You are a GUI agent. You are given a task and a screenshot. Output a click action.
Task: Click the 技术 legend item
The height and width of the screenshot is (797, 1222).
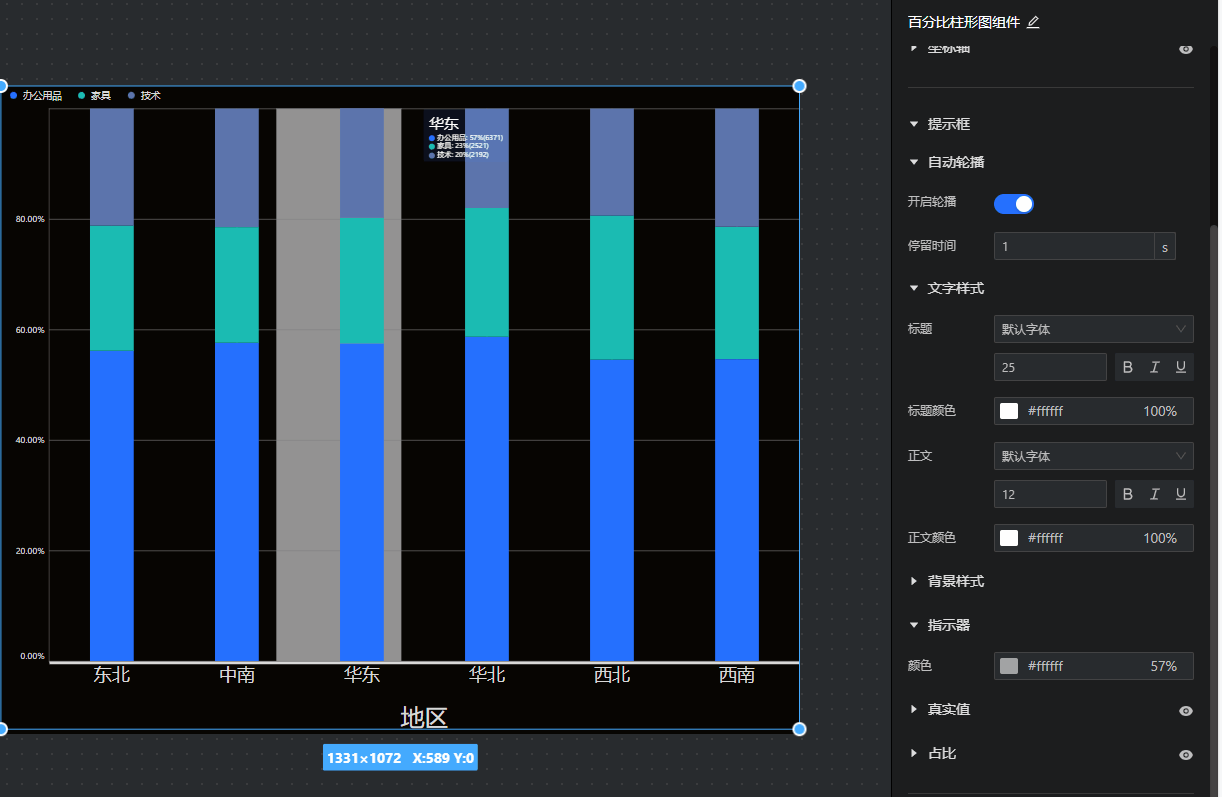[x=144, y=96]
